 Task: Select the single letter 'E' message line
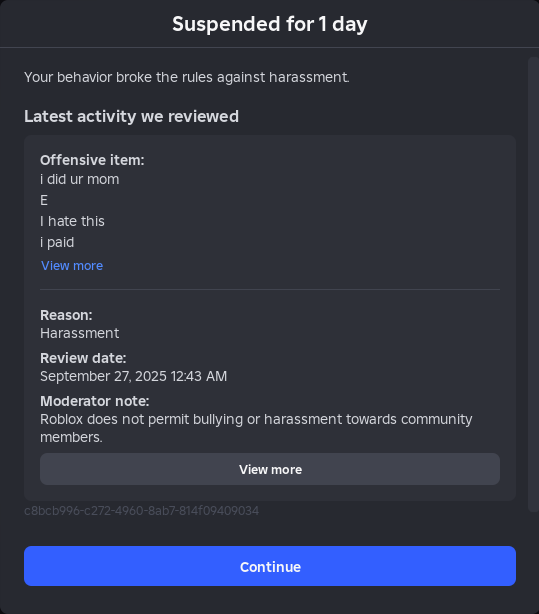pyautogui.click(x=44, y=200)
